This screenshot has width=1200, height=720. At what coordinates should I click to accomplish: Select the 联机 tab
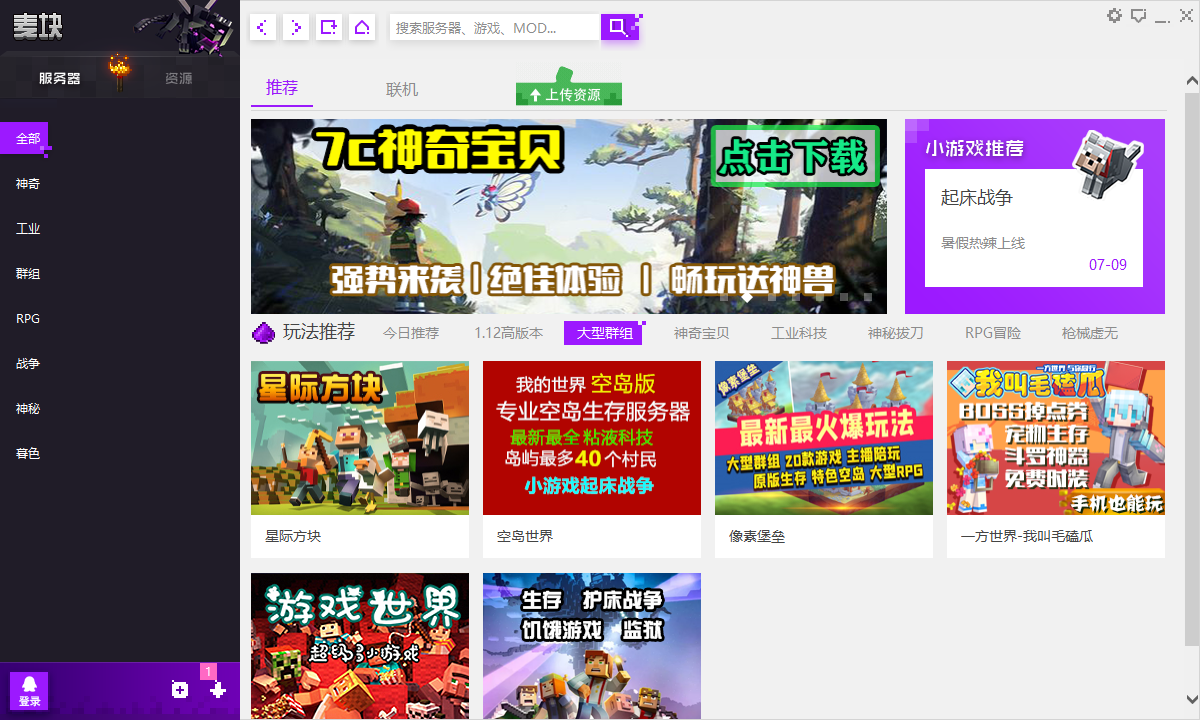pyautogui.click(x=402, y=90)
